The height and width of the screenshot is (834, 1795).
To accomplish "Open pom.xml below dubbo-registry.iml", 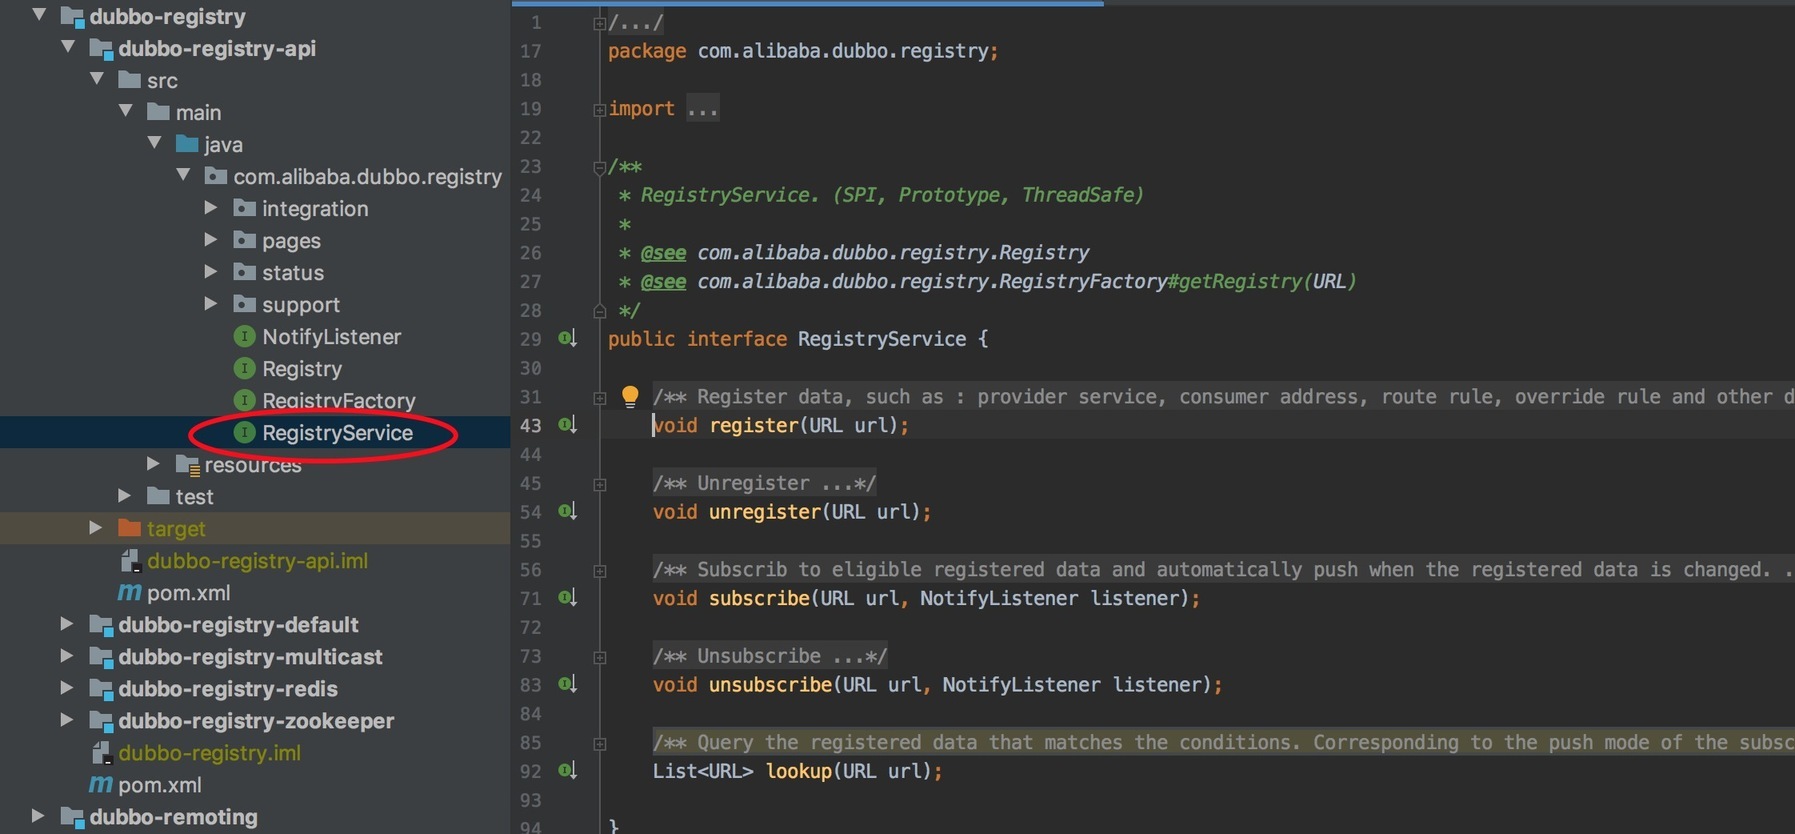I will pos(160,785).
